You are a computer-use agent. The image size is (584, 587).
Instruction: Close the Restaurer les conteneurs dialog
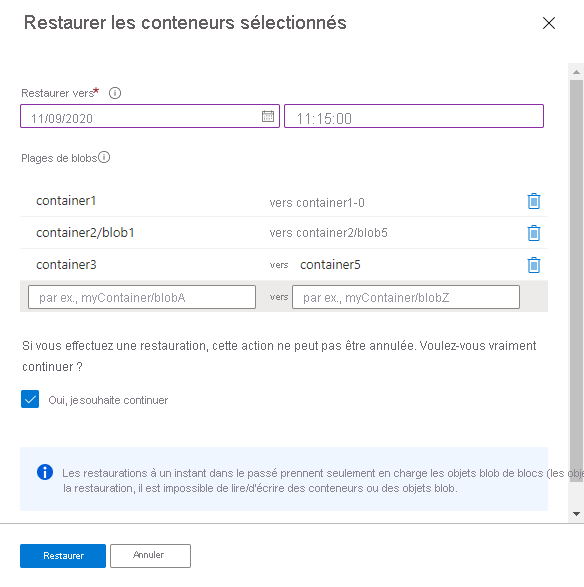click(x=548, y=23)
